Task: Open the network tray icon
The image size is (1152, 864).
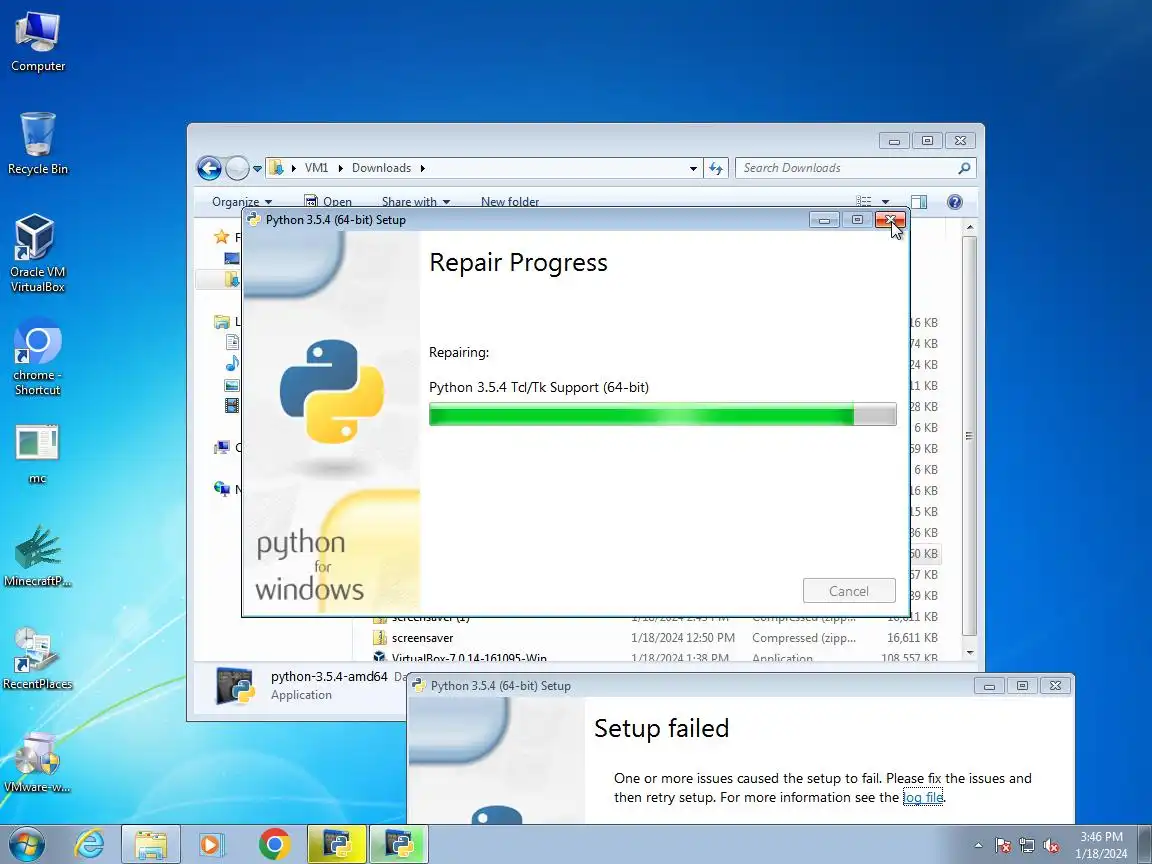Action: click(x=1027, y=846)
